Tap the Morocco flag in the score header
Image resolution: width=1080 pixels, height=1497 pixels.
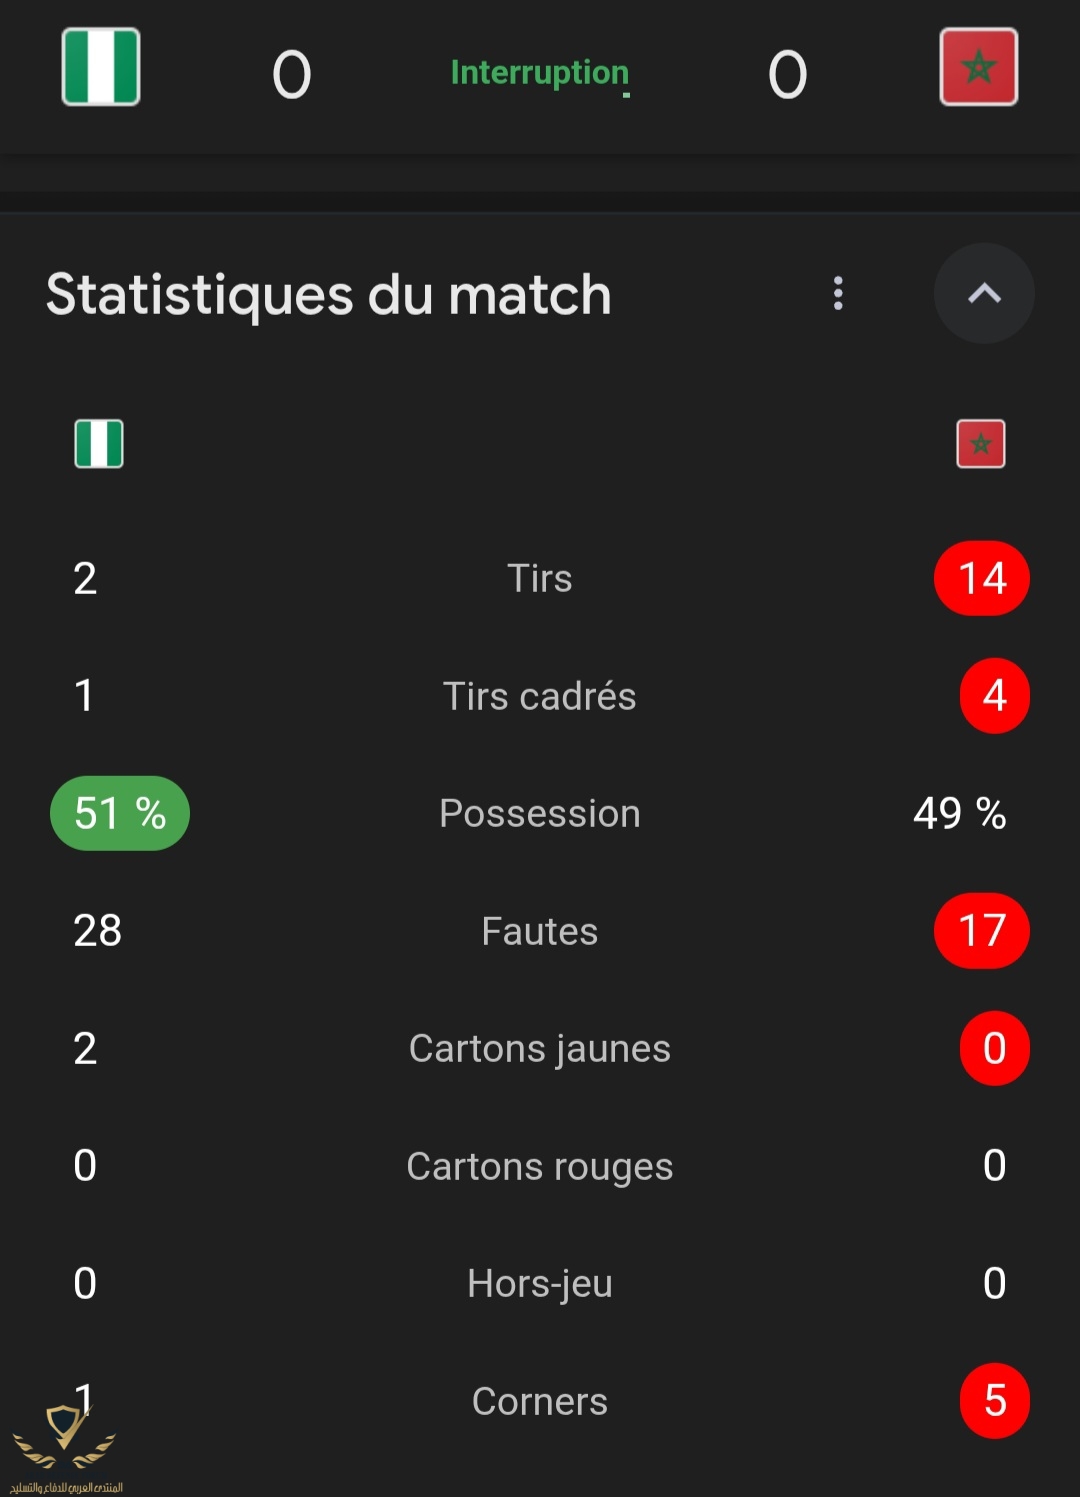[x=978, y=67]
